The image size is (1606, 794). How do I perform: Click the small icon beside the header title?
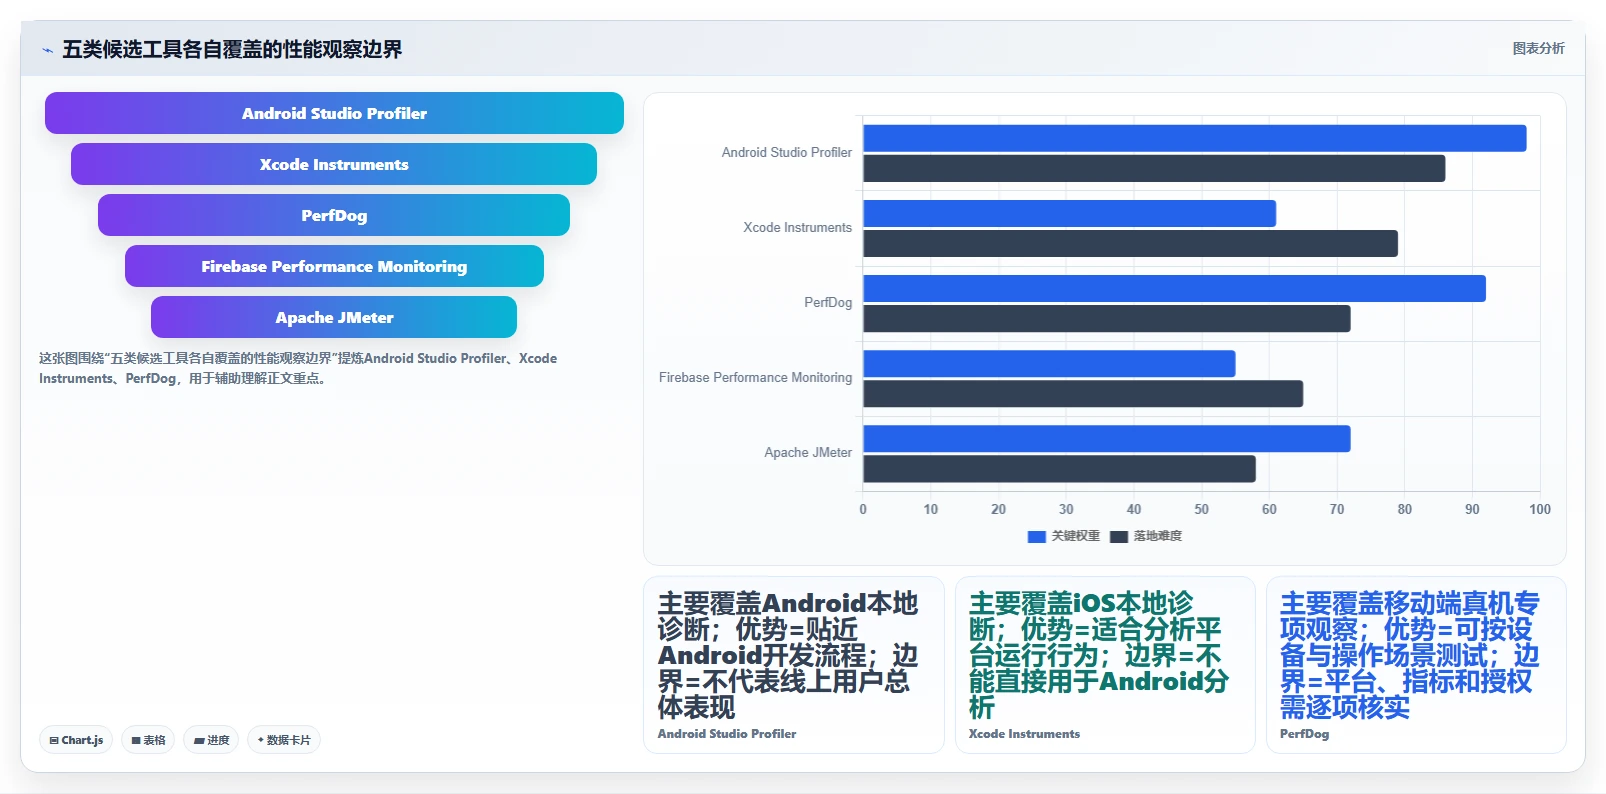click(47, 50)
